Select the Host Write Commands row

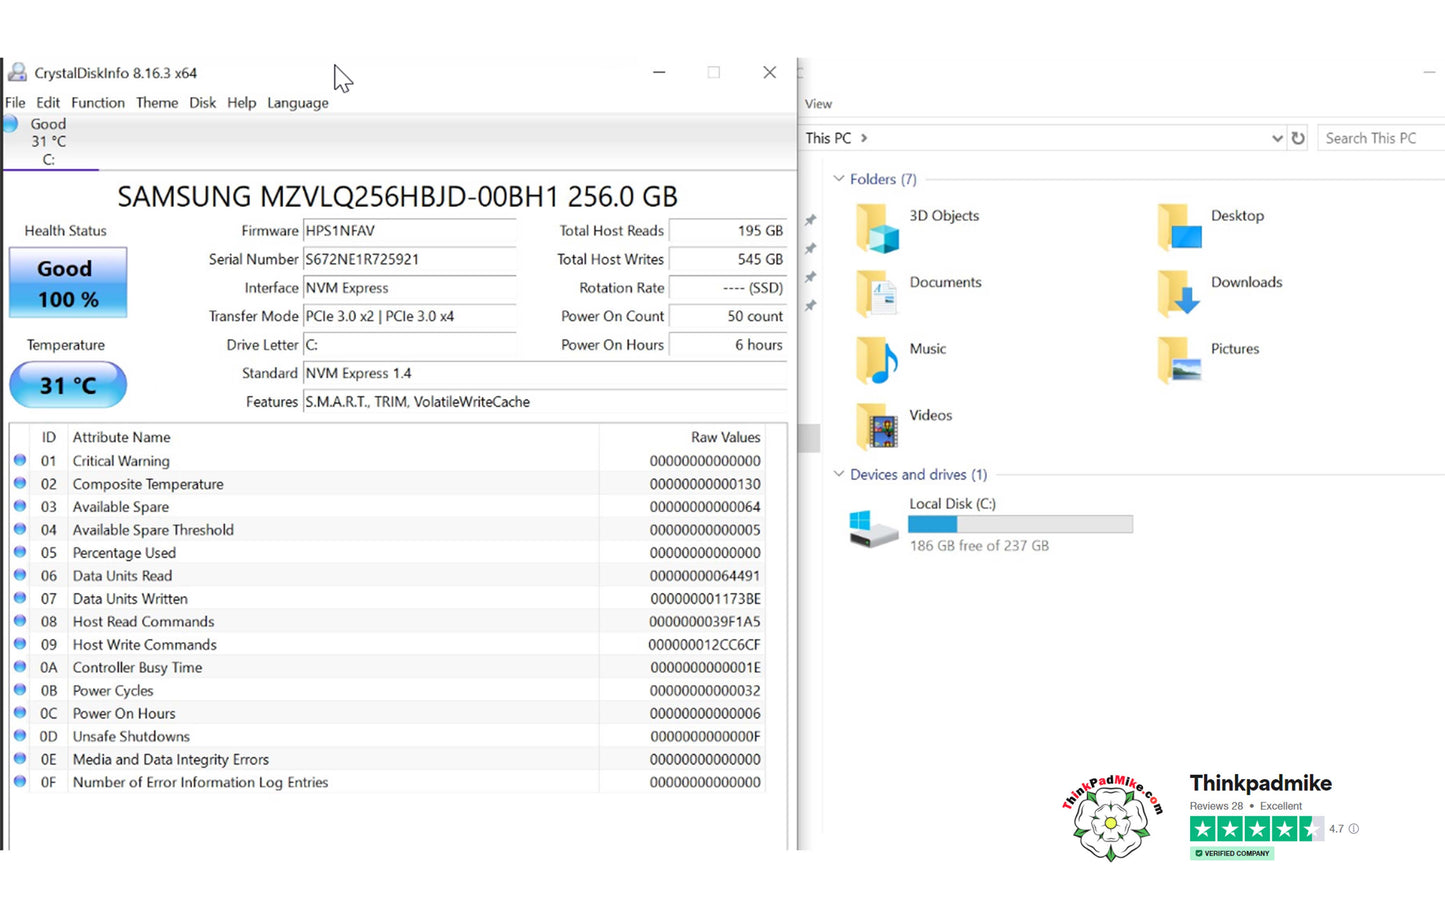[x=388, y=645]
